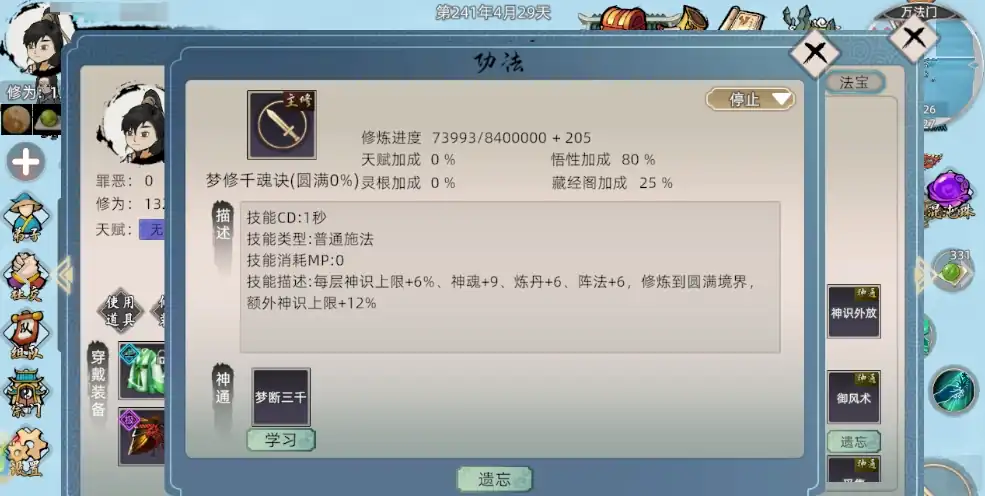The width and height of the screenshot is (985, 496).
Task: Click the right arrow chevron on panel edge
Action: click(922, 274)
